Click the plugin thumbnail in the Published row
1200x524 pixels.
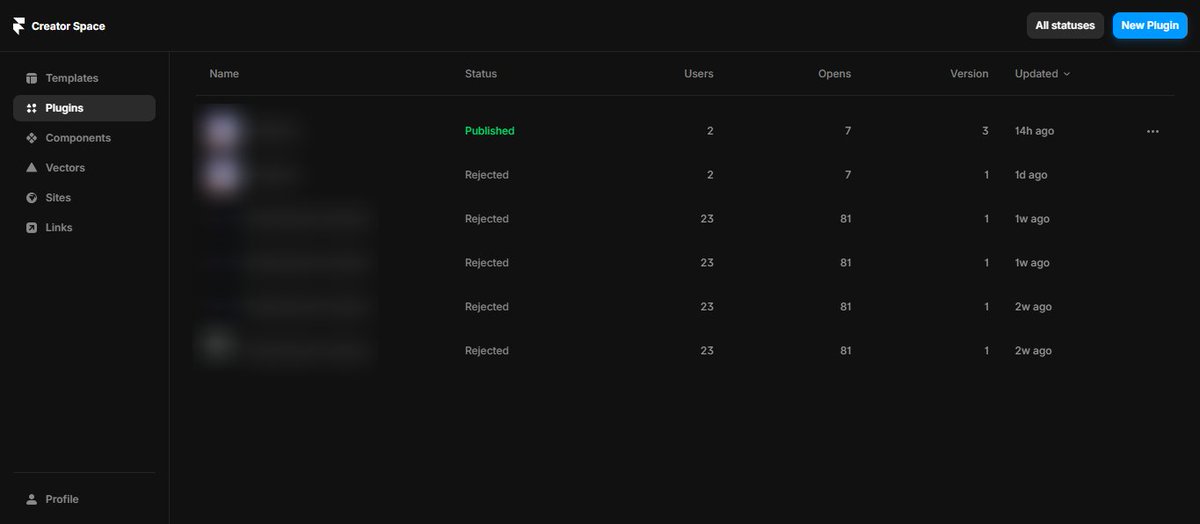[222, 131]
